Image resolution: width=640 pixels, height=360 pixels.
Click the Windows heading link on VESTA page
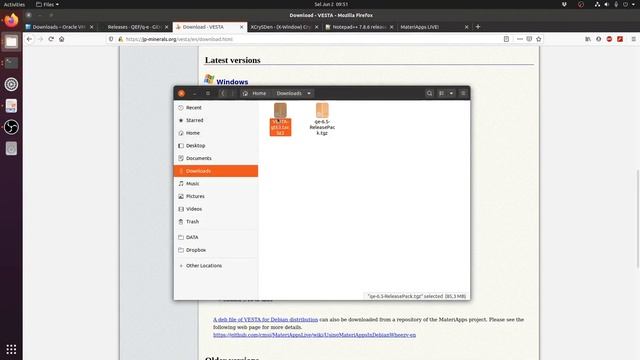(232, 82)
